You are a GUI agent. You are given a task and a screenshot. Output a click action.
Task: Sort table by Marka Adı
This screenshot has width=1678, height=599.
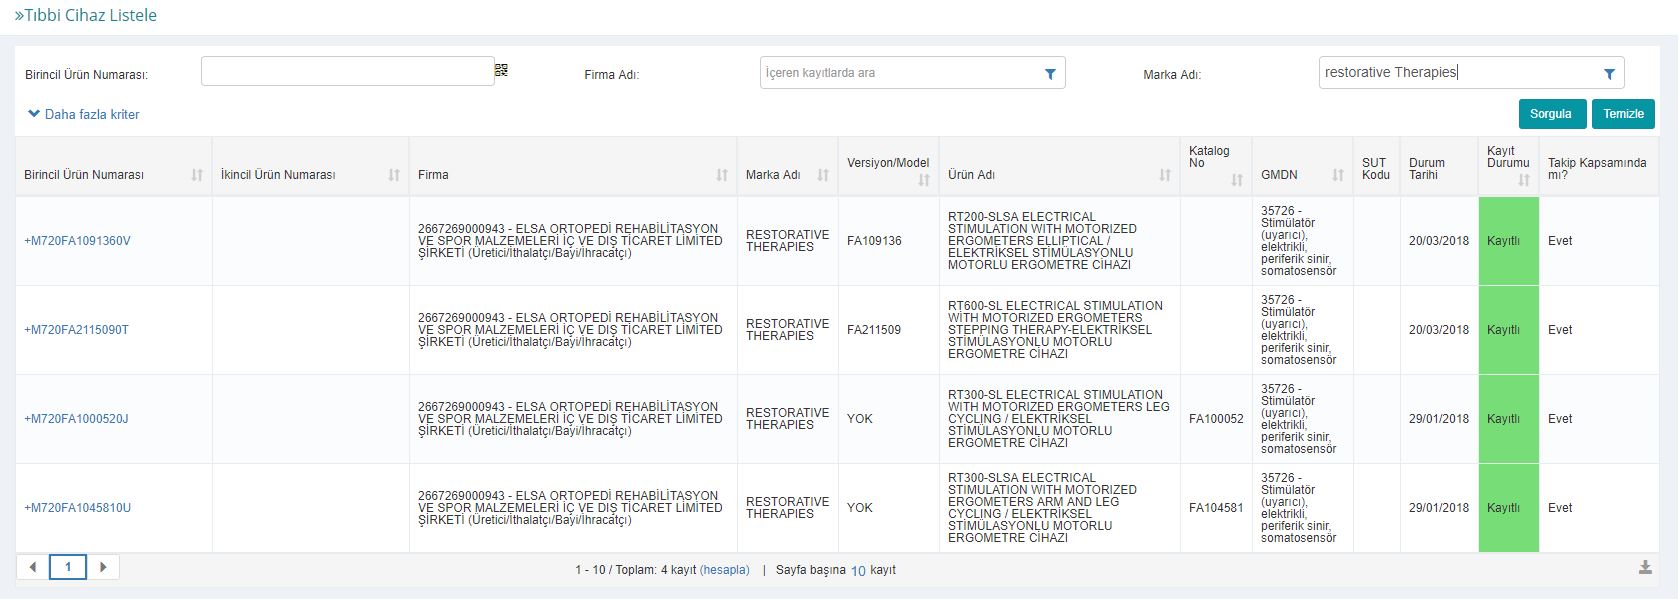pyautogui.click(x=823, y=175)
